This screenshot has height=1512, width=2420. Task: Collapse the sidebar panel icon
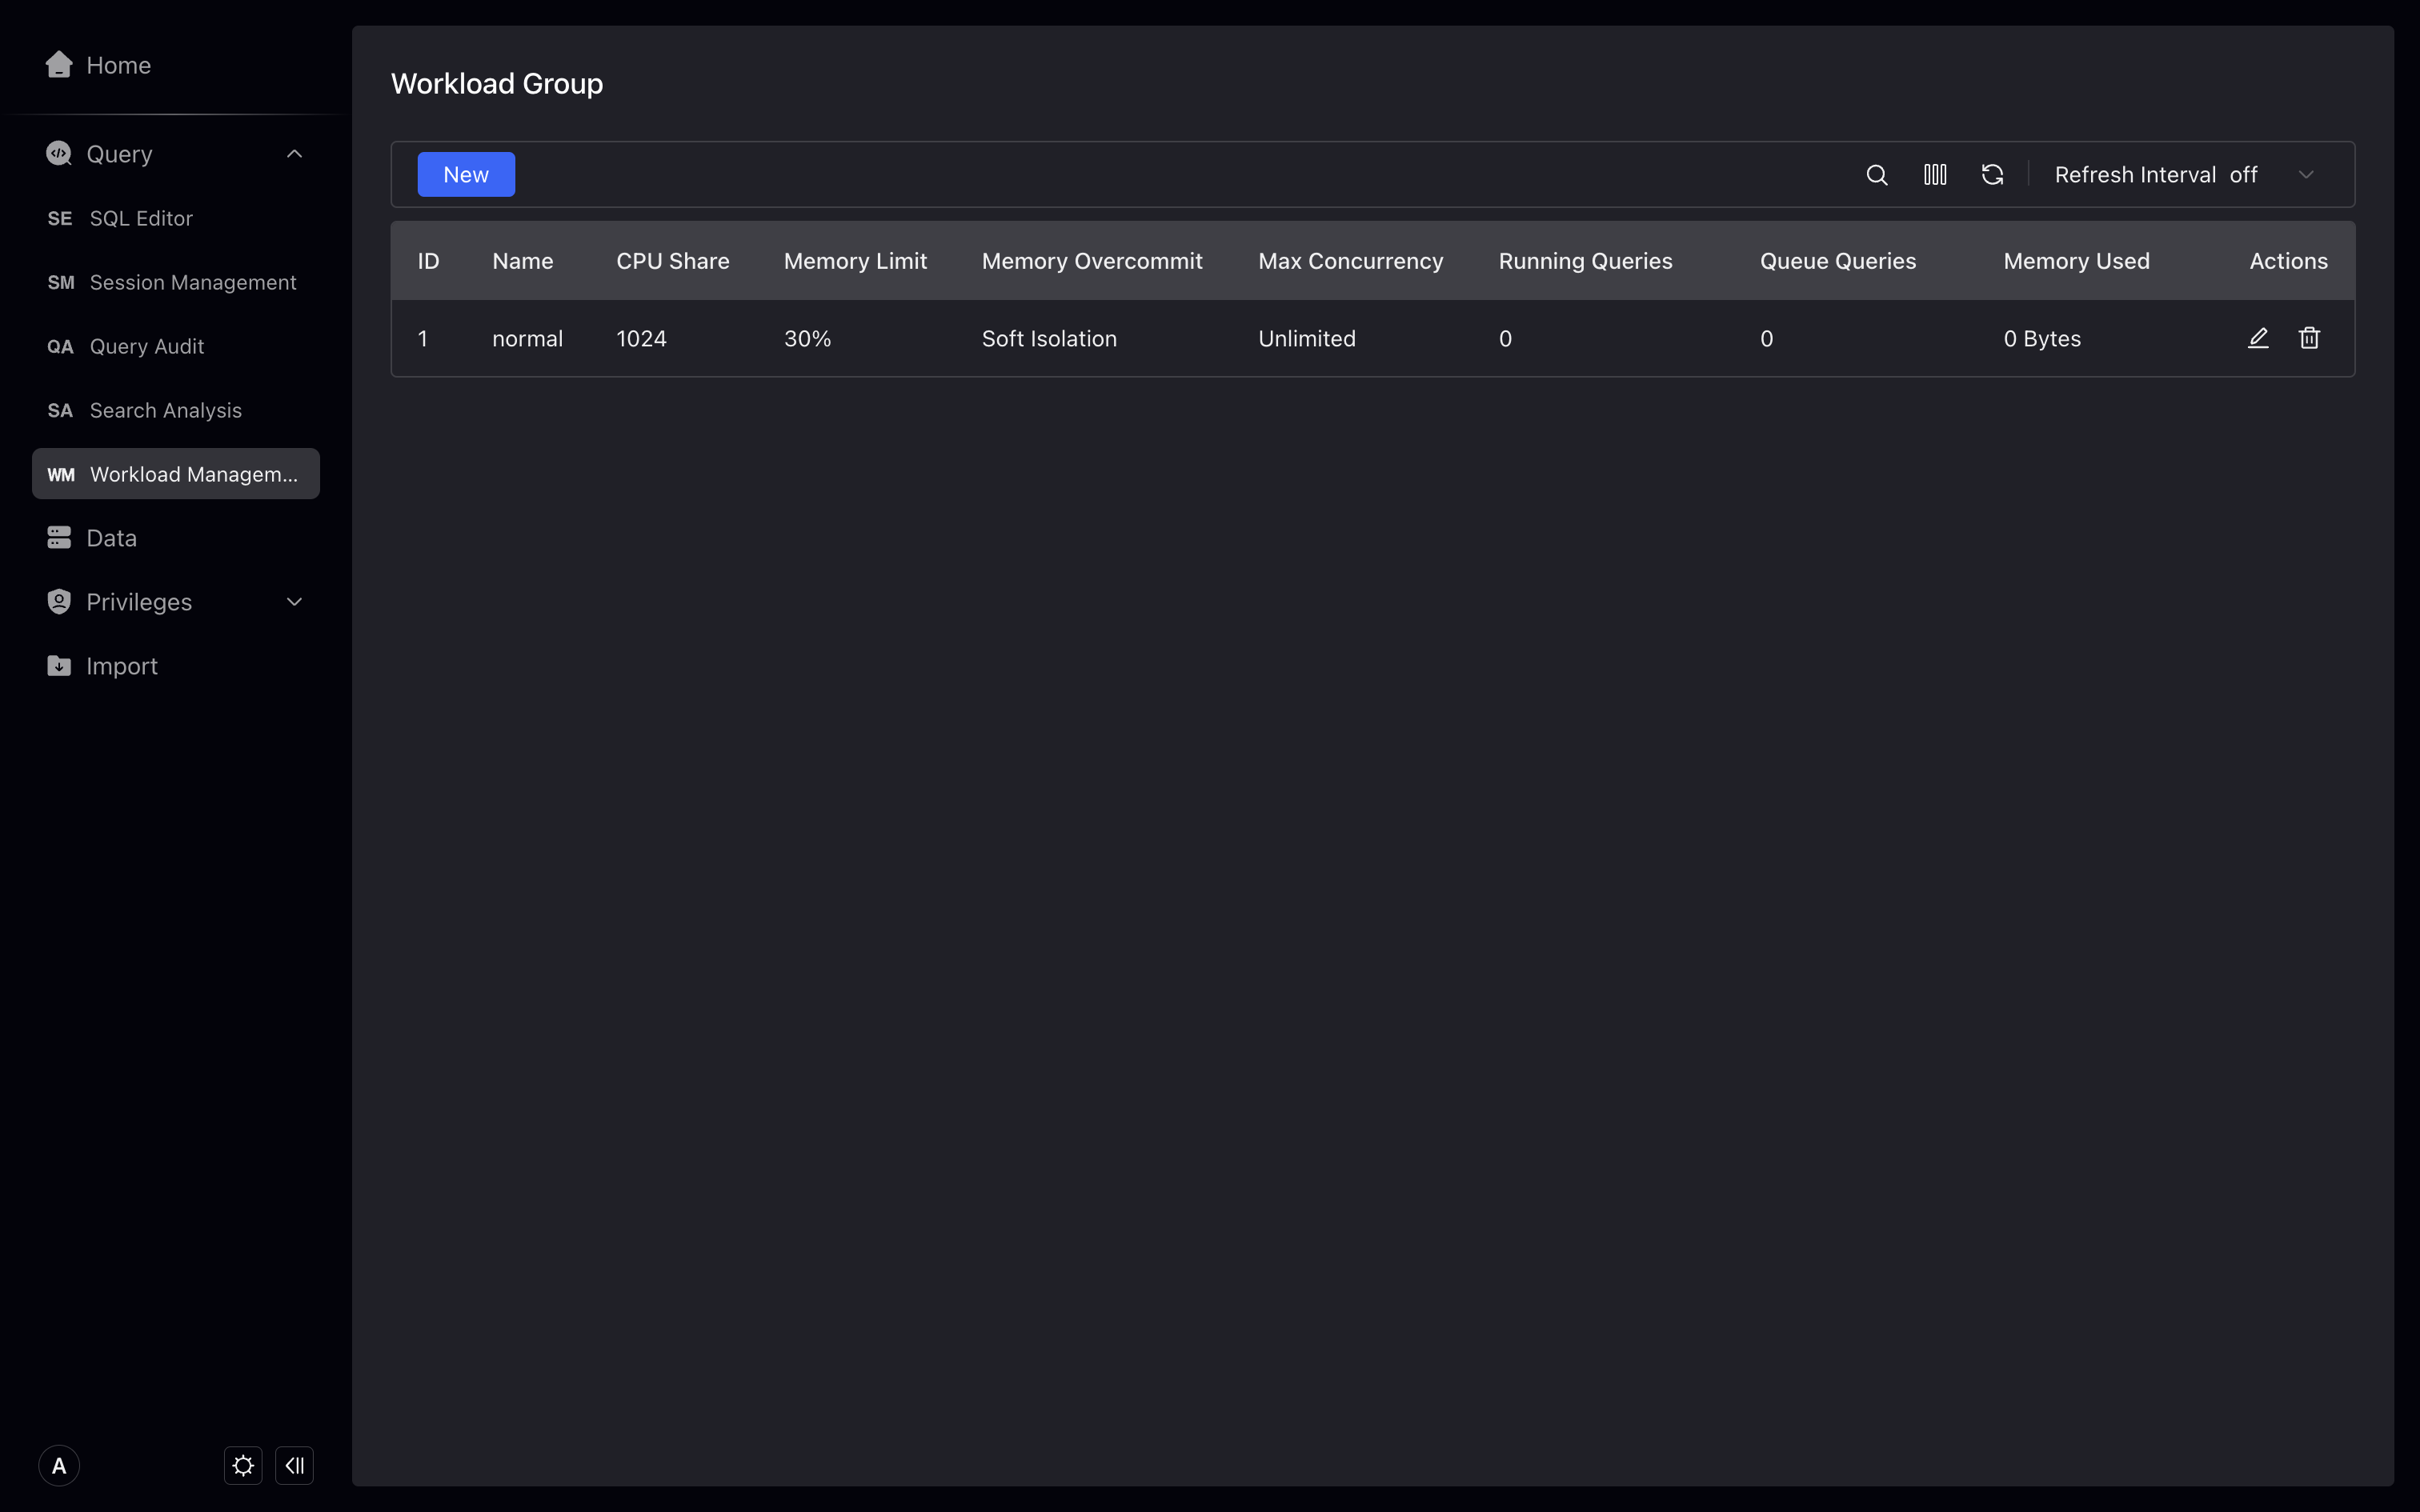pos(294,1466)
